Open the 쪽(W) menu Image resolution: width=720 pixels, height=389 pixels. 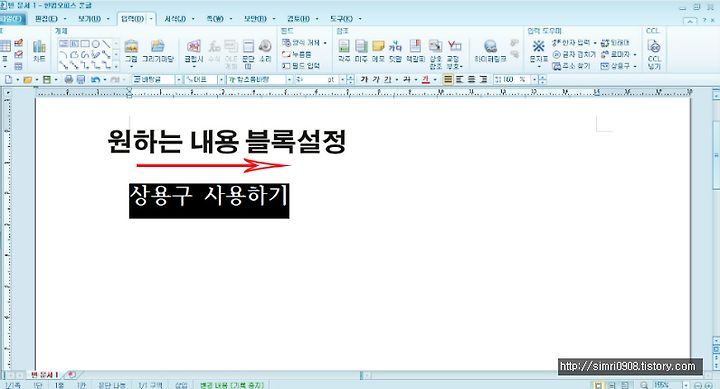coord(215,19)
